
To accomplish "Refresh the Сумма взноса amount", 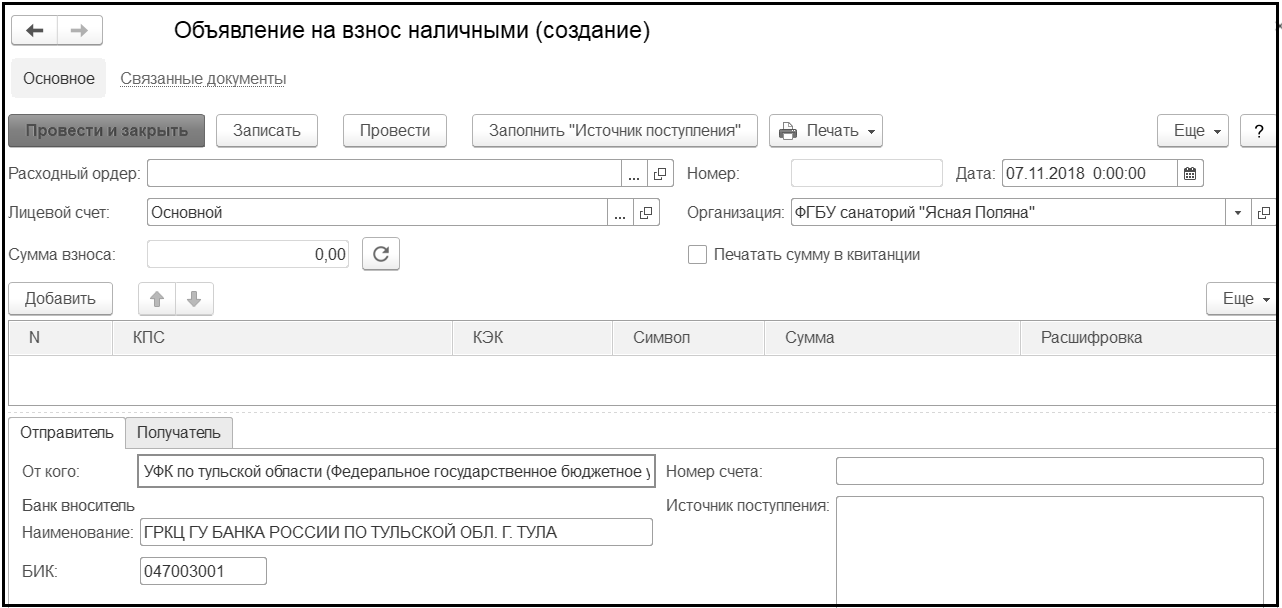I will tap(380, 254).
